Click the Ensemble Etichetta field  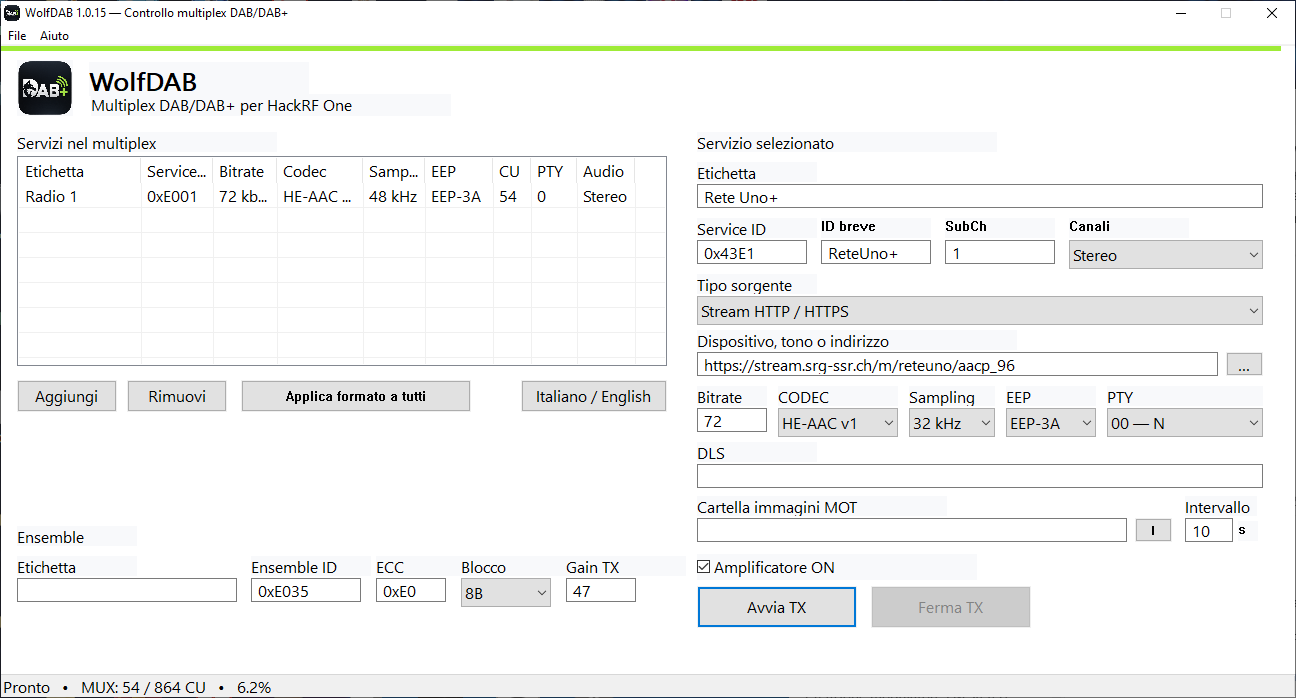[127, 590]
